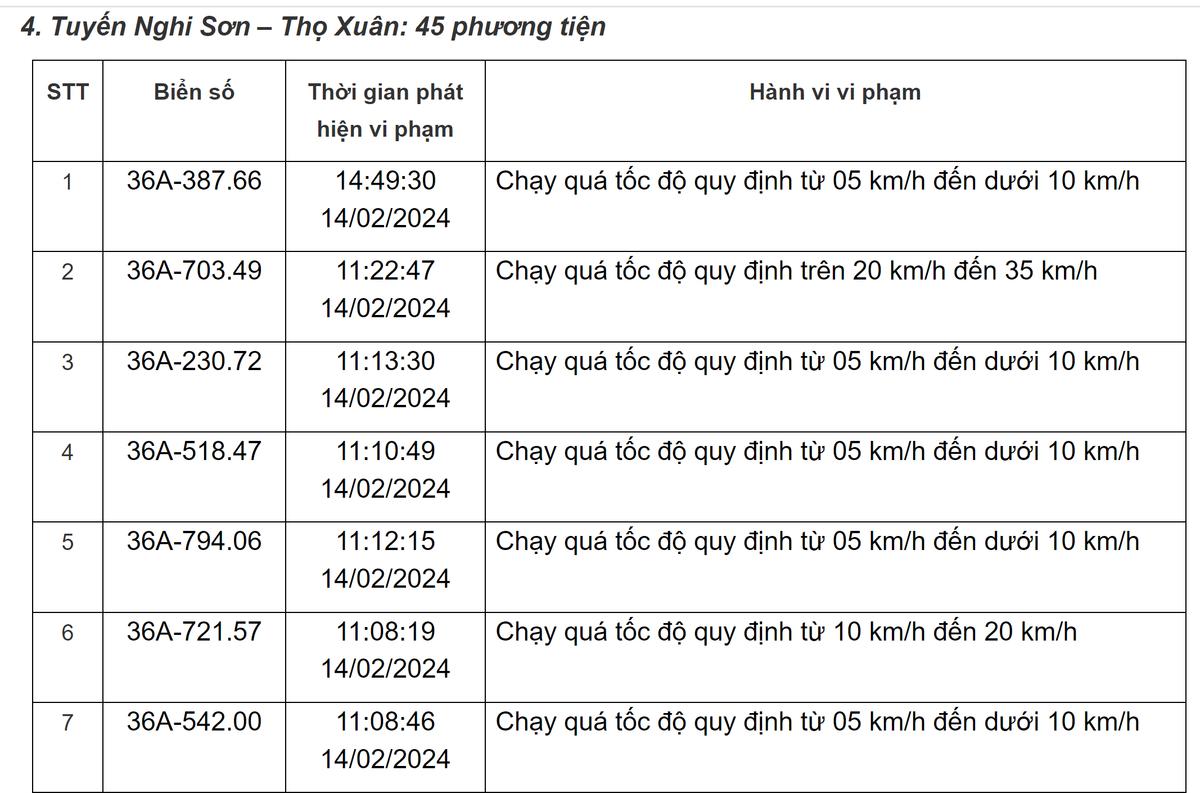Screen dimensions: 1200x793
Task: Click row number 5 in STT column
Action: click(67, 542)
